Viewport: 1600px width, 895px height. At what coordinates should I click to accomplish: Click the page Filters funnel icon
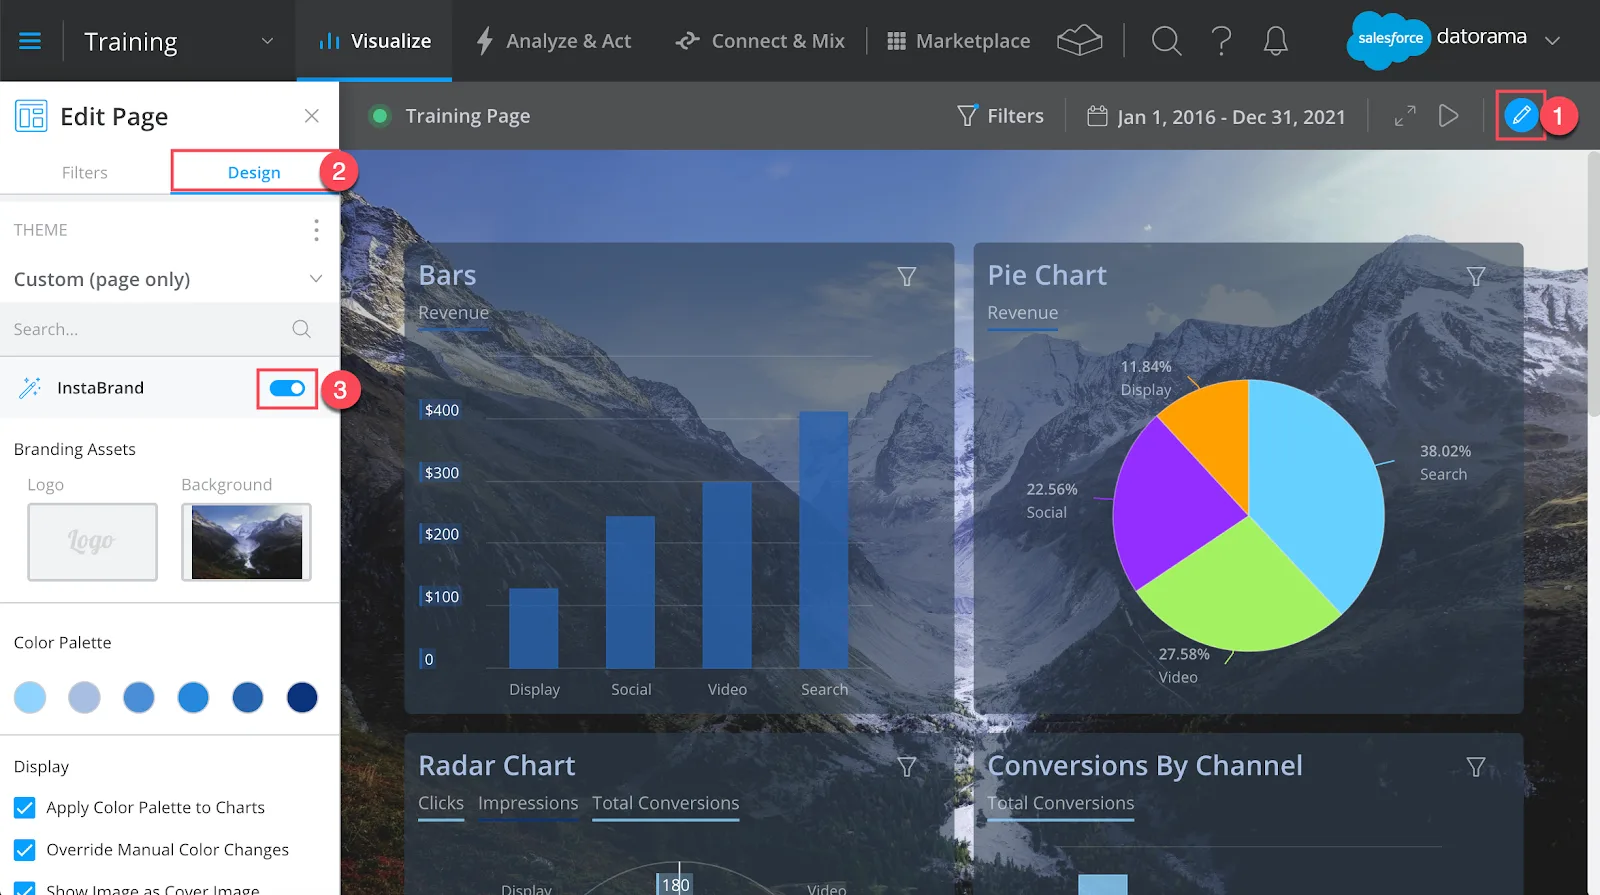pyautogui.click(x=967, y=116)
